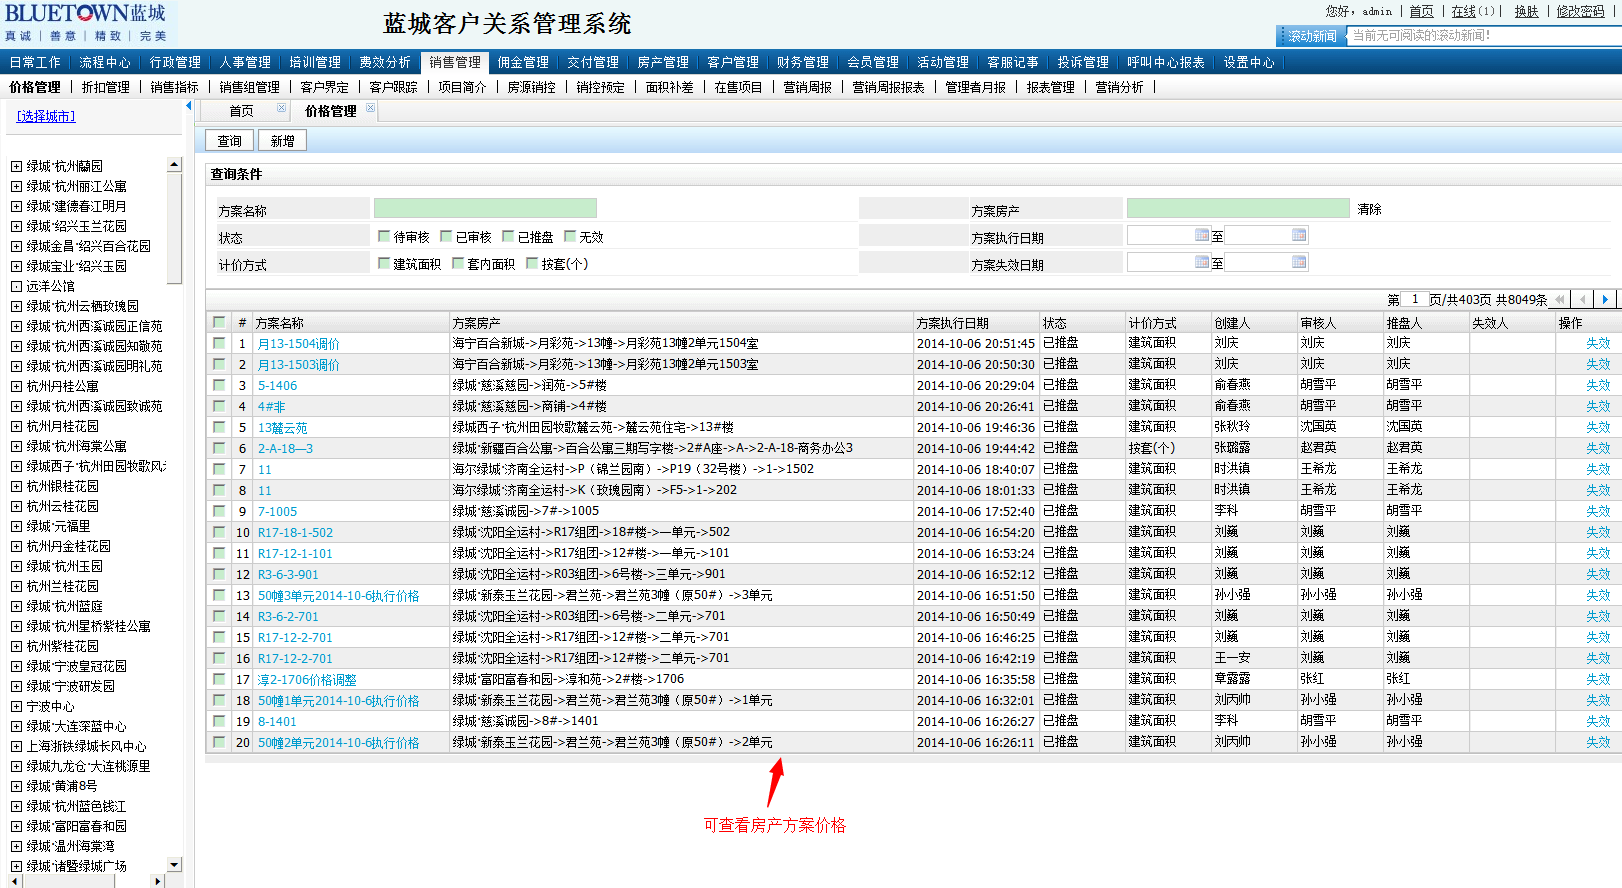Click 失效 for row 8-1401
Image resolution: width=1622 pixels, height=888 pixels.
1598,721
